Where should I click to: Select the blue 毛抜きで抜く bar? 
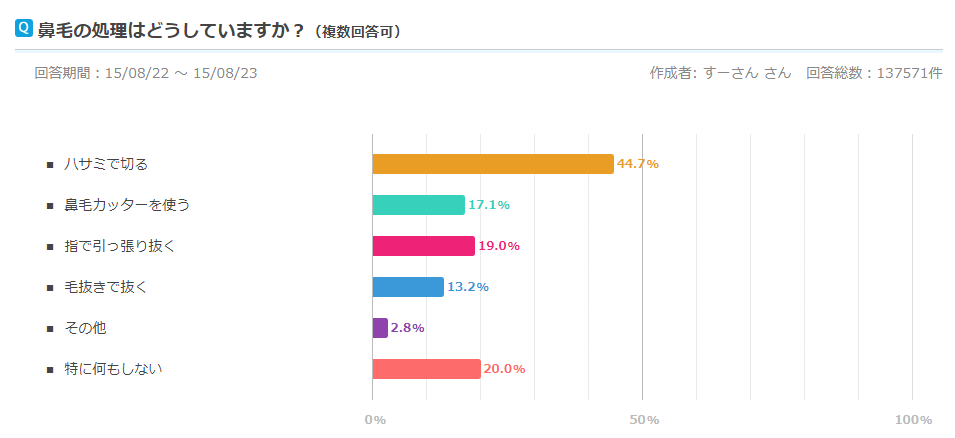pos(408,287)
